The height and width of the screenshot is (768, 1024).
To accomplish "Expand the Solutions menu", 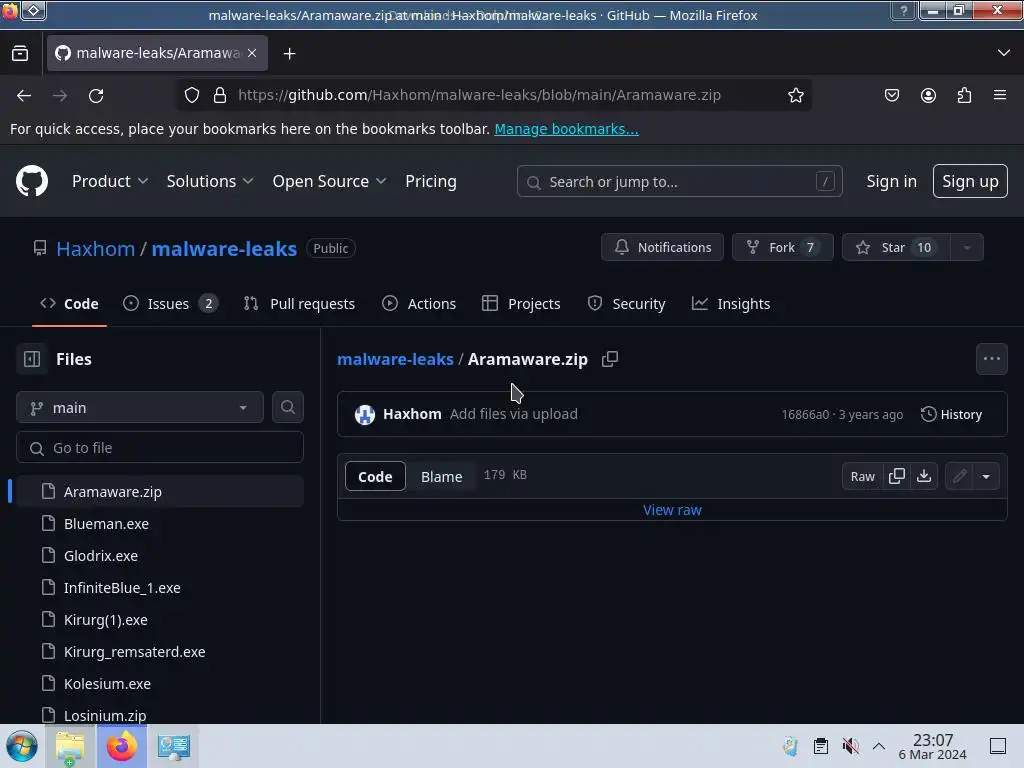I will [x=210, y=182].
